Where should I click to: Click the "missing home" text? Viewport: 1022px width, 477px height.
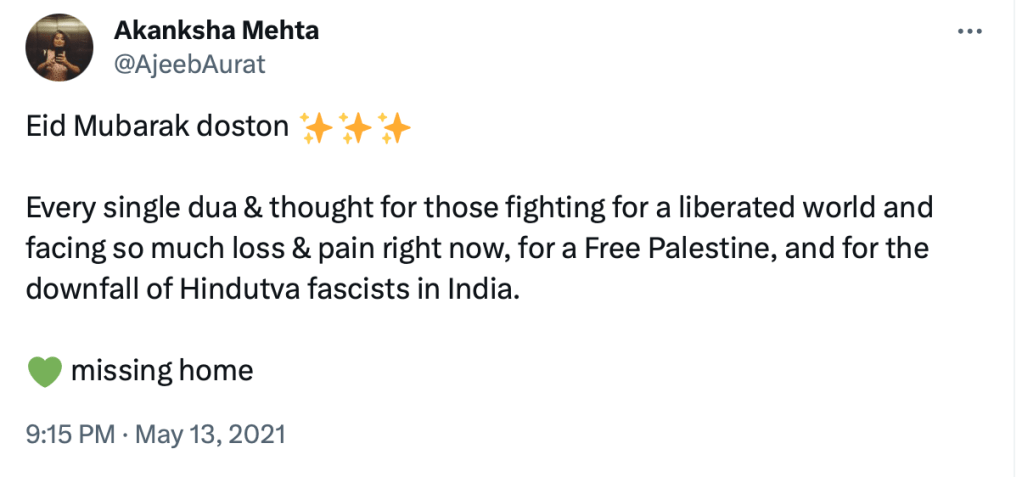click(x=162, y=372)
